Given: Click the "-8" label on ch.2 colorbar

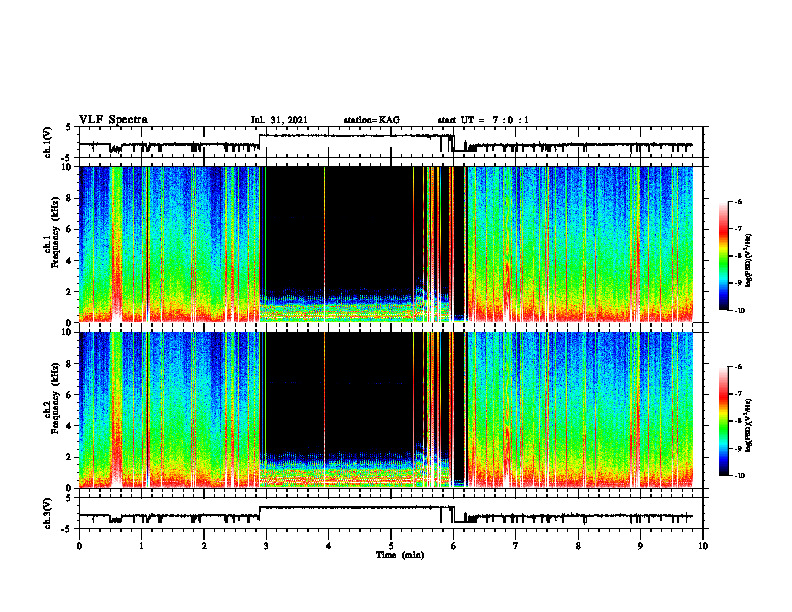Looking at the screenshot, I should tap(737, 421).
